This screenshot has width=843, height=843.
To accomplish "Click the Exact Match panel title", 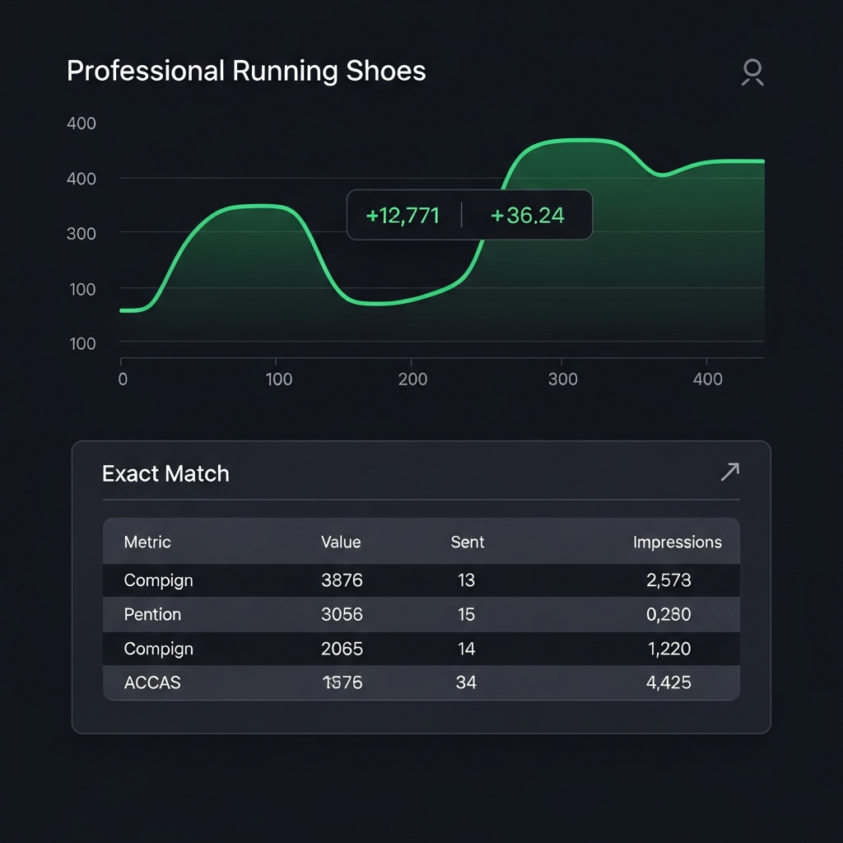I will tap(166, 474).
